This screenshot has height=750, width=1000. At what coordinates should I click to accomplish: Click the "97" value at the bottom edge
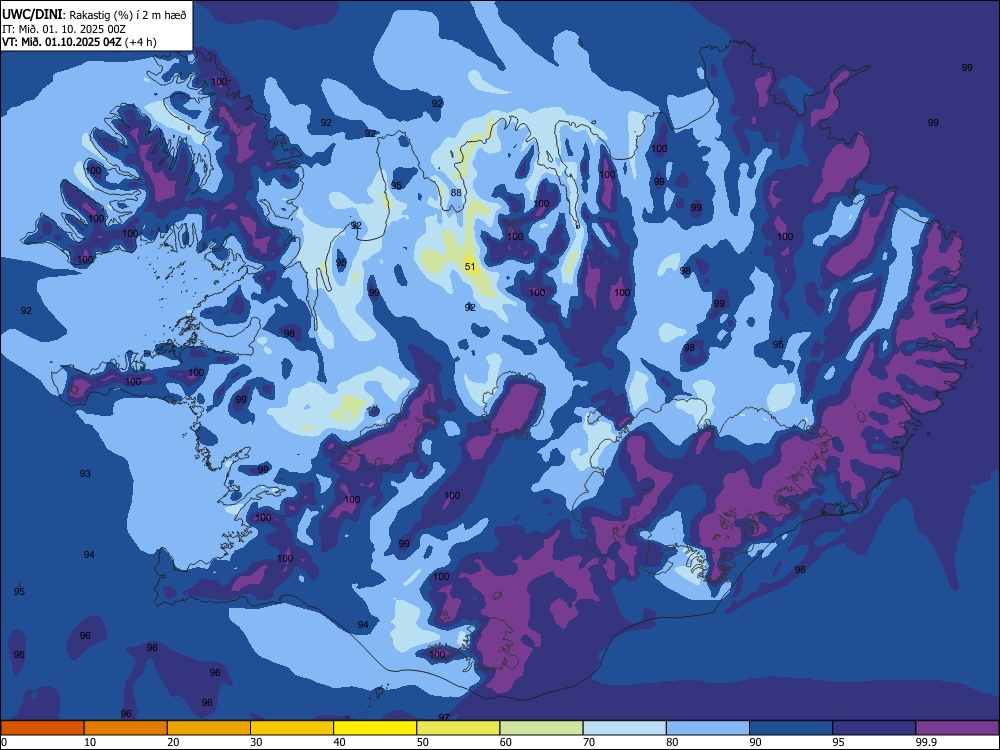coord(444,717)
